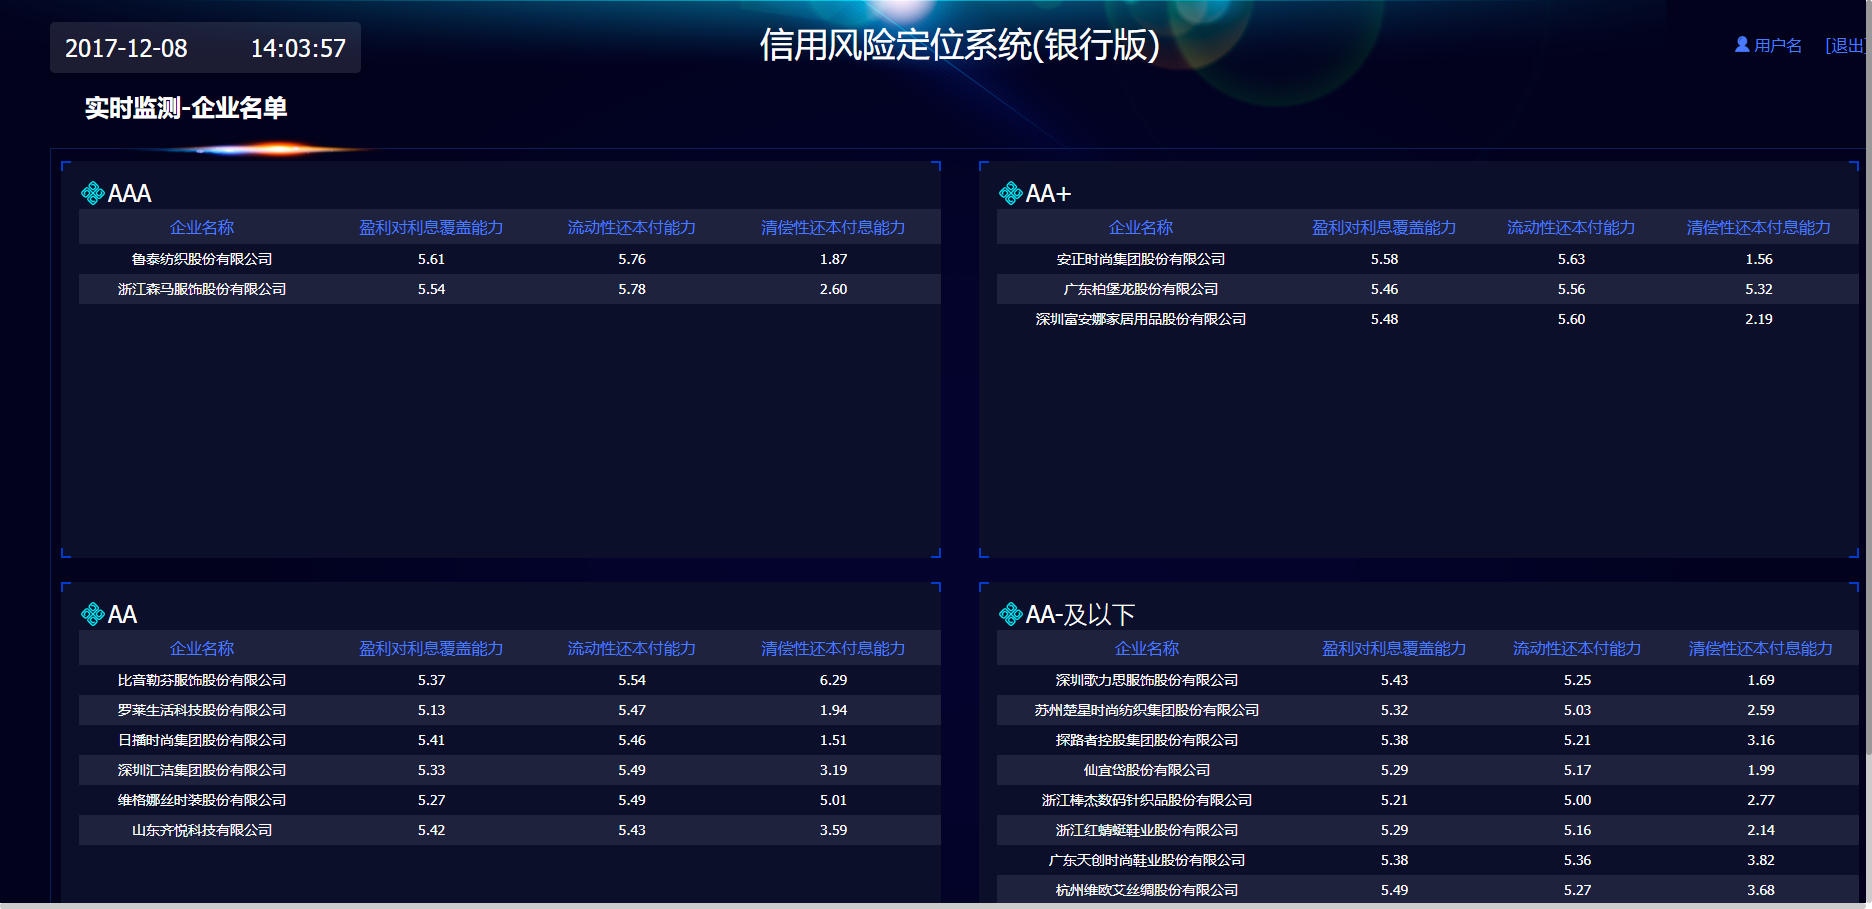This screenshot has height=909, width=1872.
Task: Click the diamond icon beside AAA
Action: [x=93, y=193]
